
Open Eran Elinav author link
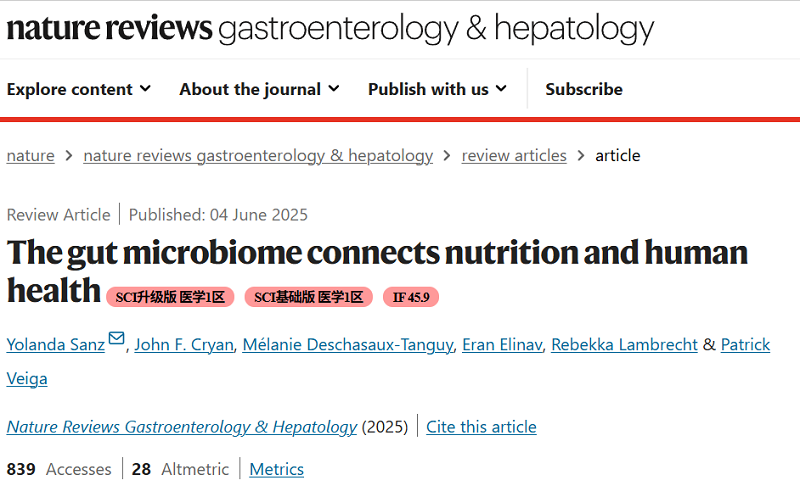502,345
